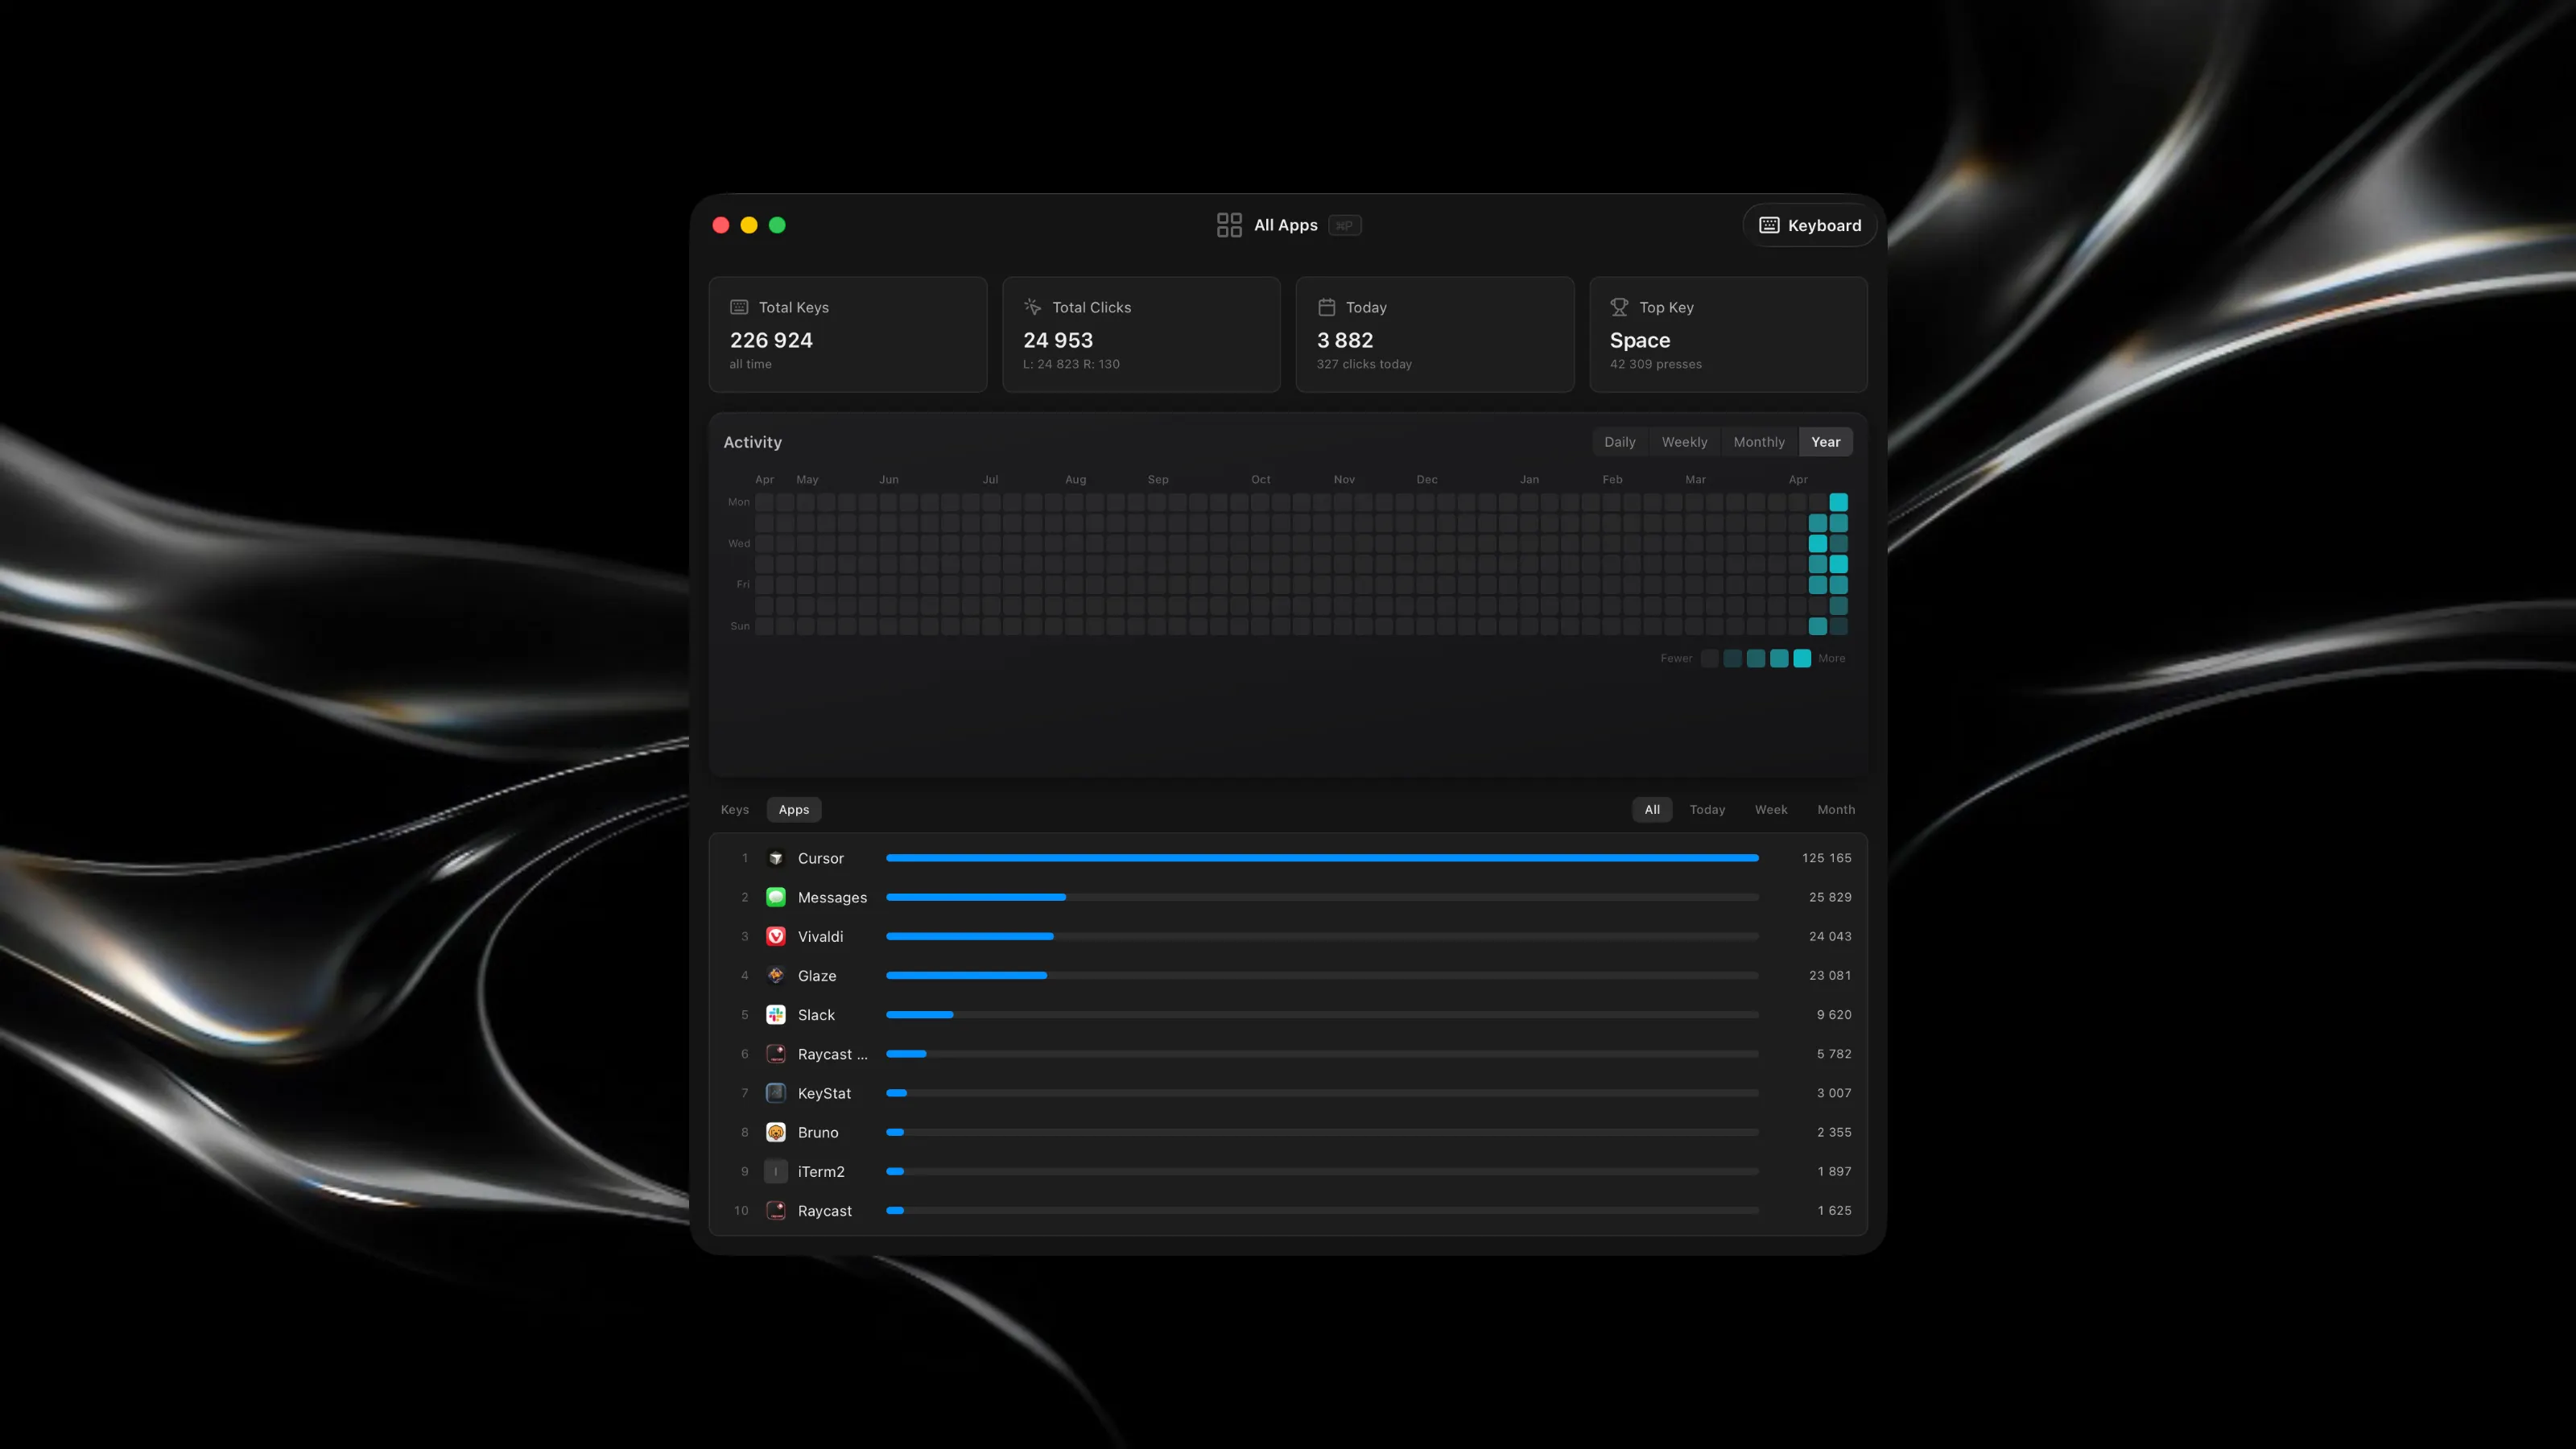Click the KeyStat app icon
Screen dimensions: 2576x1449
[776, 1093]
